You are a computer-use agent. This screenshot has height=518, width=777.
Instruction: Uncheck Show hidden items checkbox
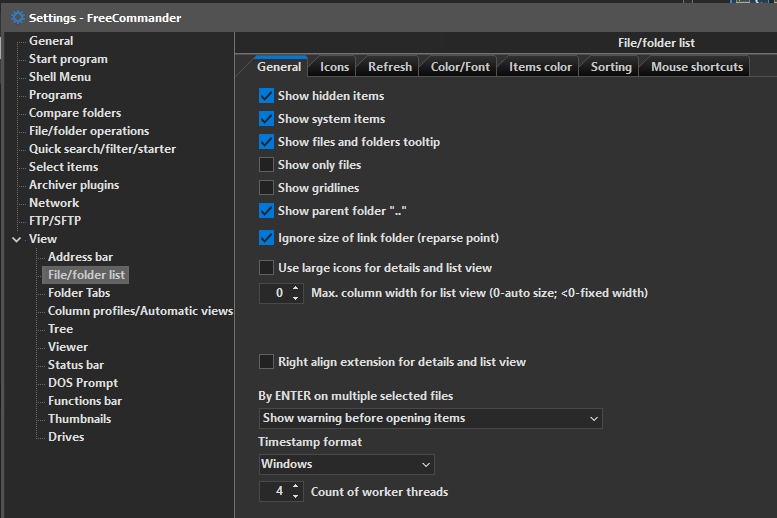coord(266,96)
